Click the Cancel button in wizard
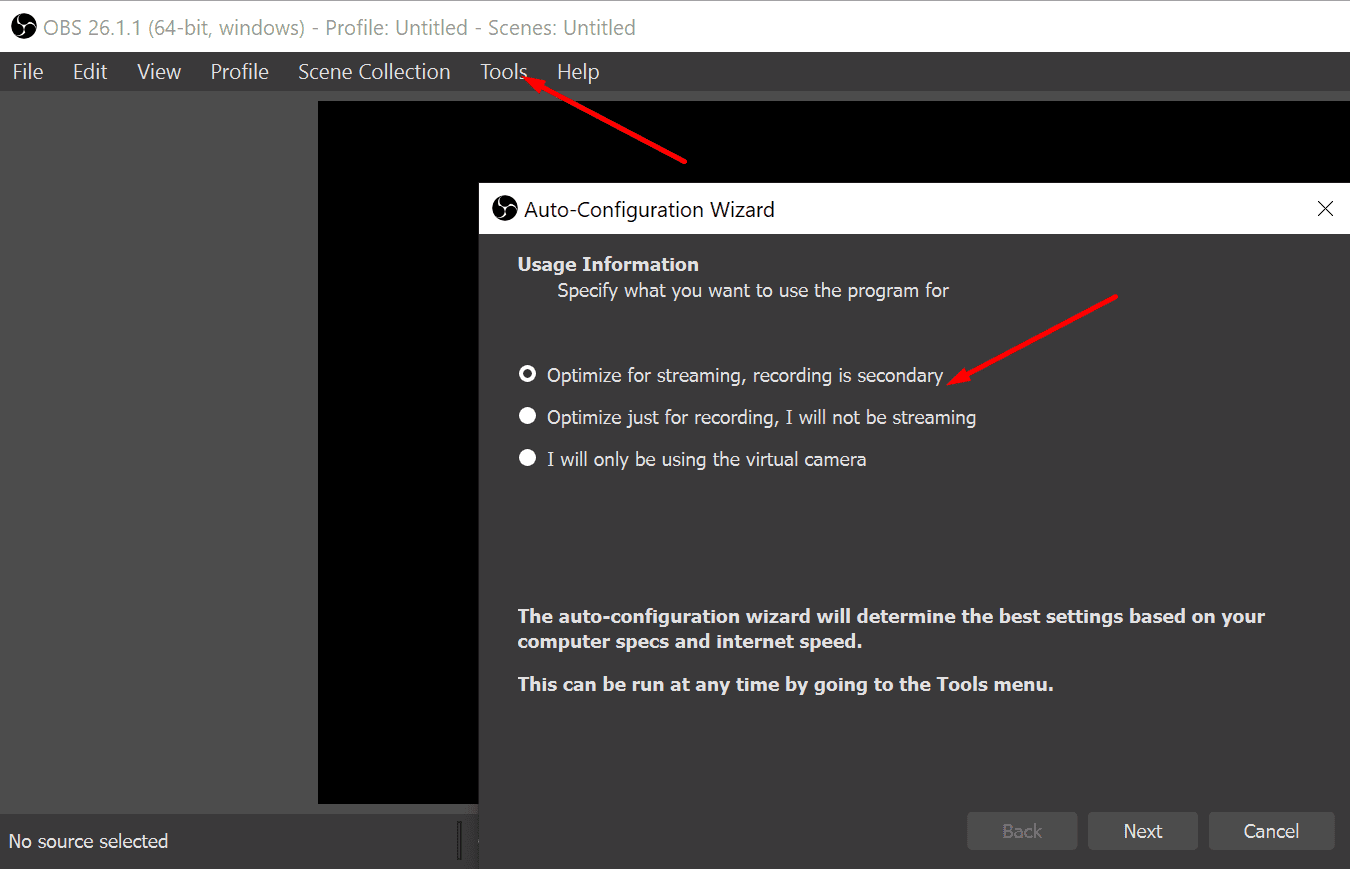The image size is (1350, 869). 1271,831
